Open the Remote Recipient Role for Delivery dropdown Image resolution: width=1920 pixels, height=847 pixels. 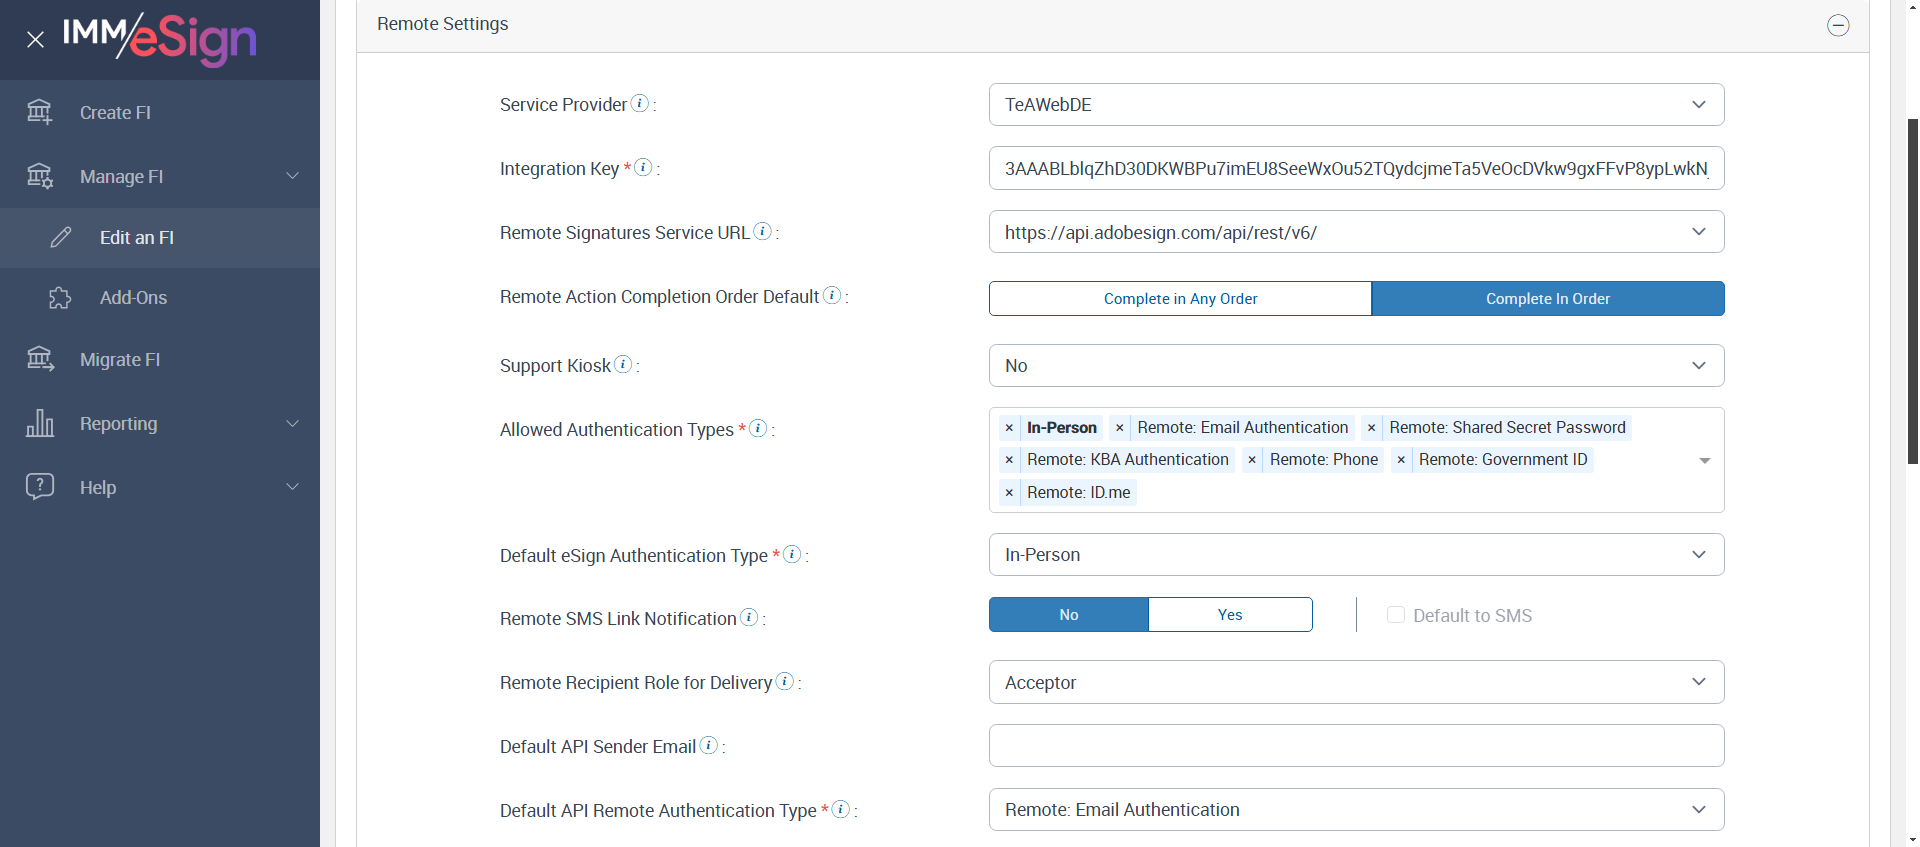coord(1356,682)
